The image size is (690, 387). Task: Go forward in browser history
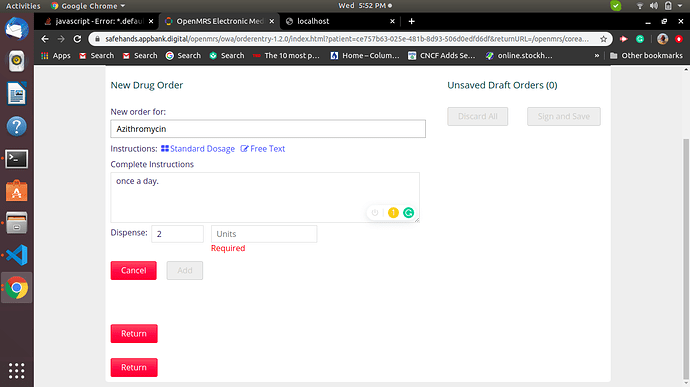tap(61, 39)
